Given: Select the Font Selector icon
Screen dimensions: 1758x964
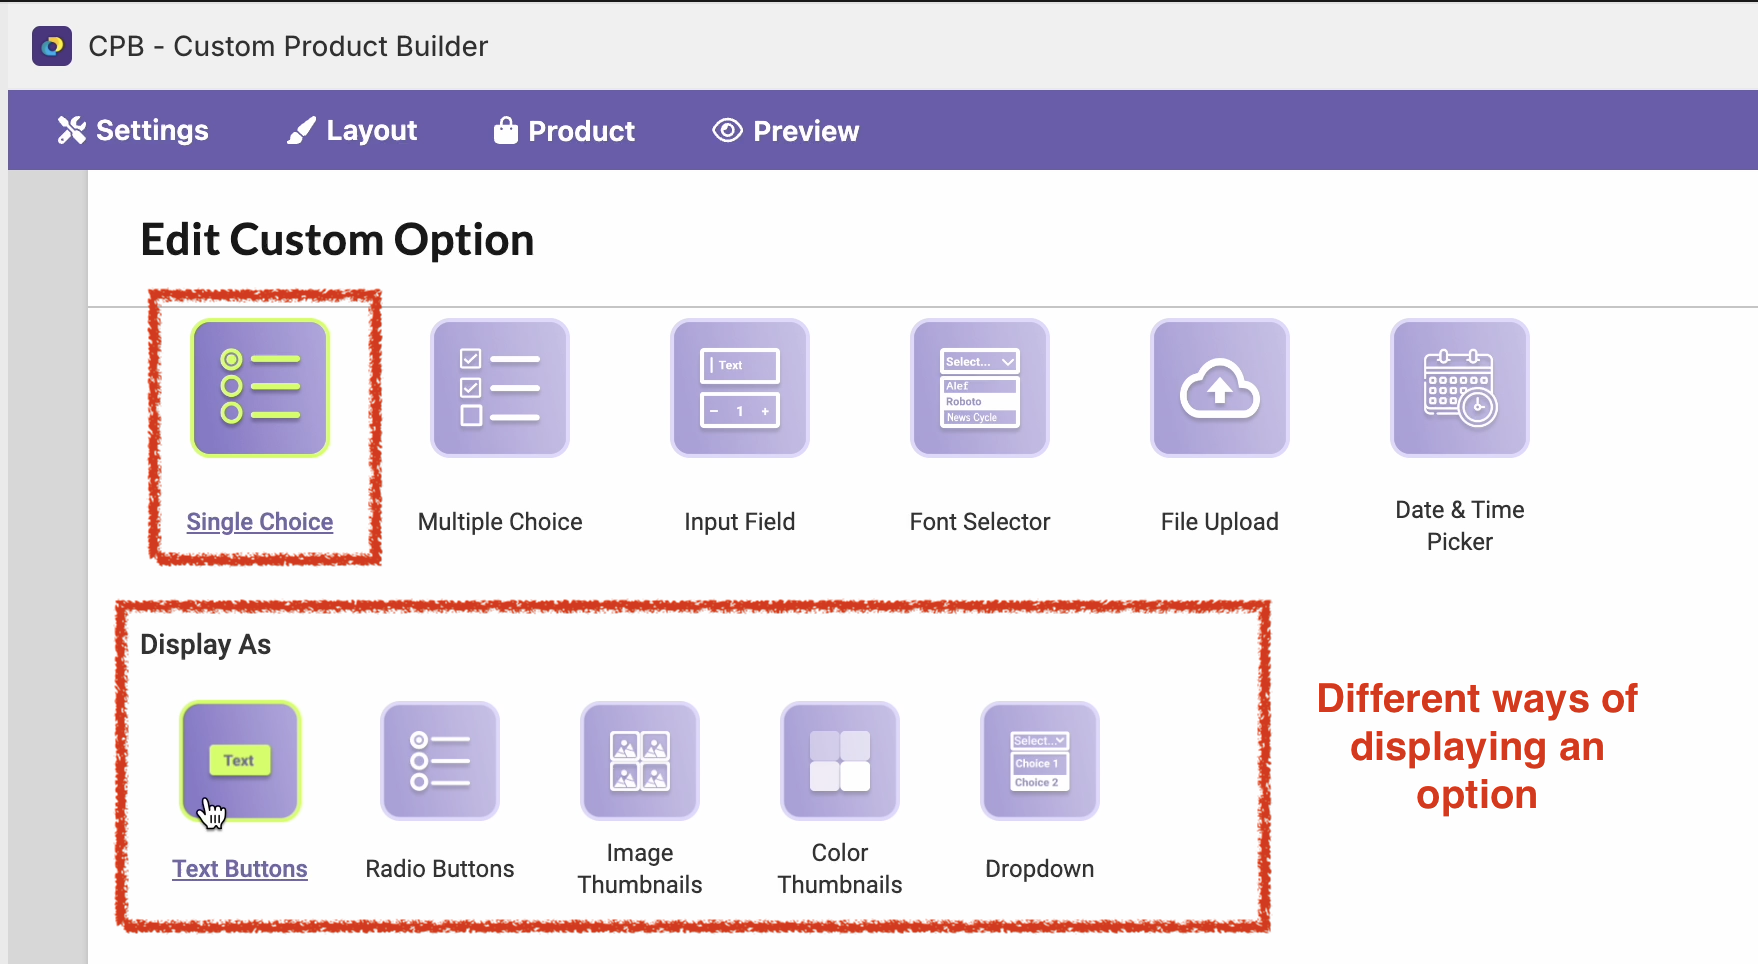Looking at the screenshot, I should 980,388.
